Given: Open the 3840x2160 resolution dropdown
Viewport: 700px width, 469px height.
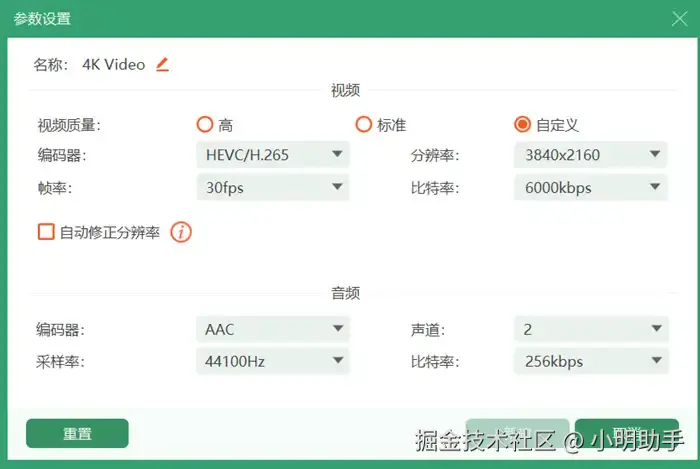Looking at the screenshot, I should (x=591, y=155).
